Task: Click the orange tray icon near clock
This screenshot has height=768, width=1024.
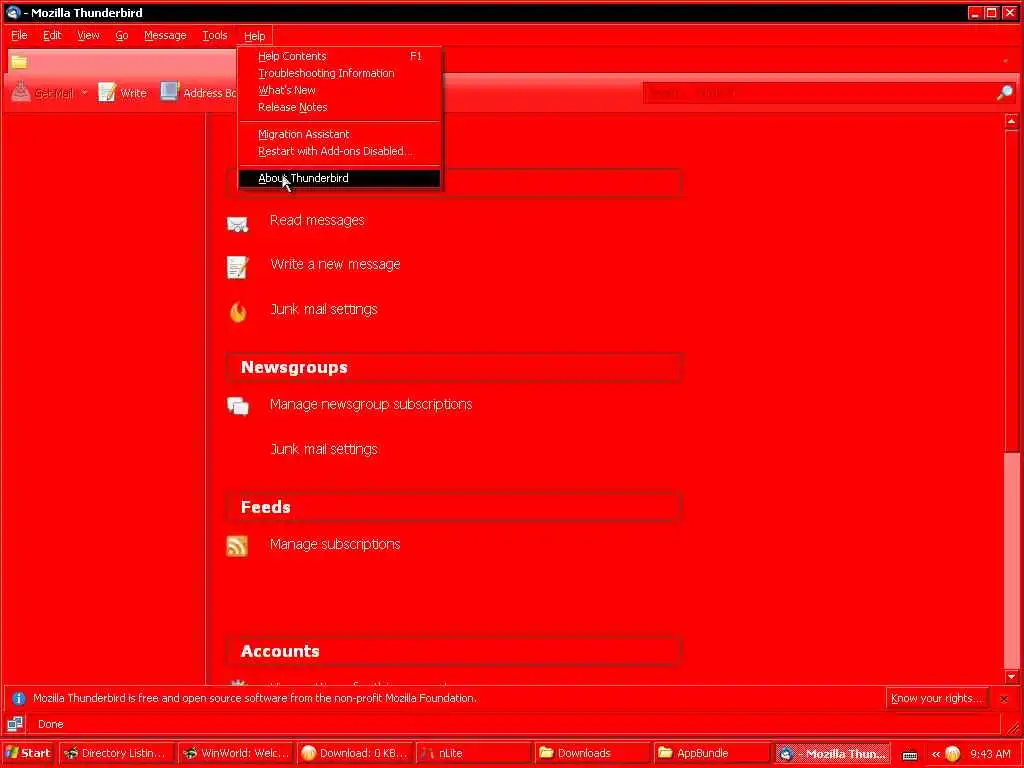Action: 953,754
